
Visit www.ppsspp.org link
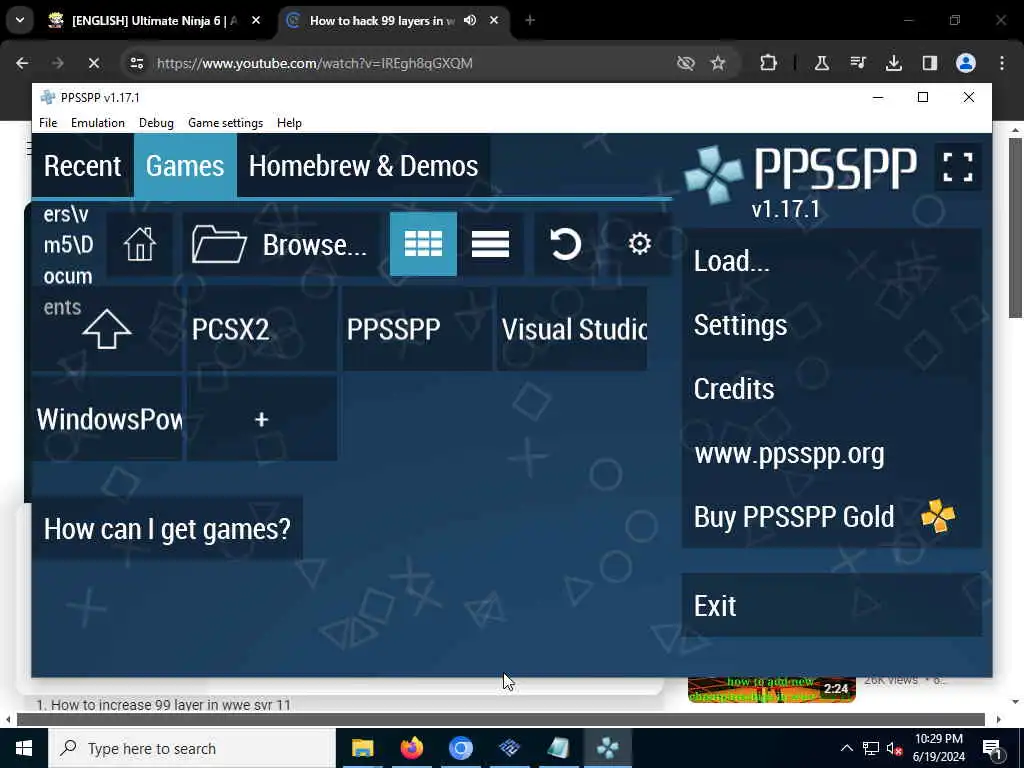point(831,453)
